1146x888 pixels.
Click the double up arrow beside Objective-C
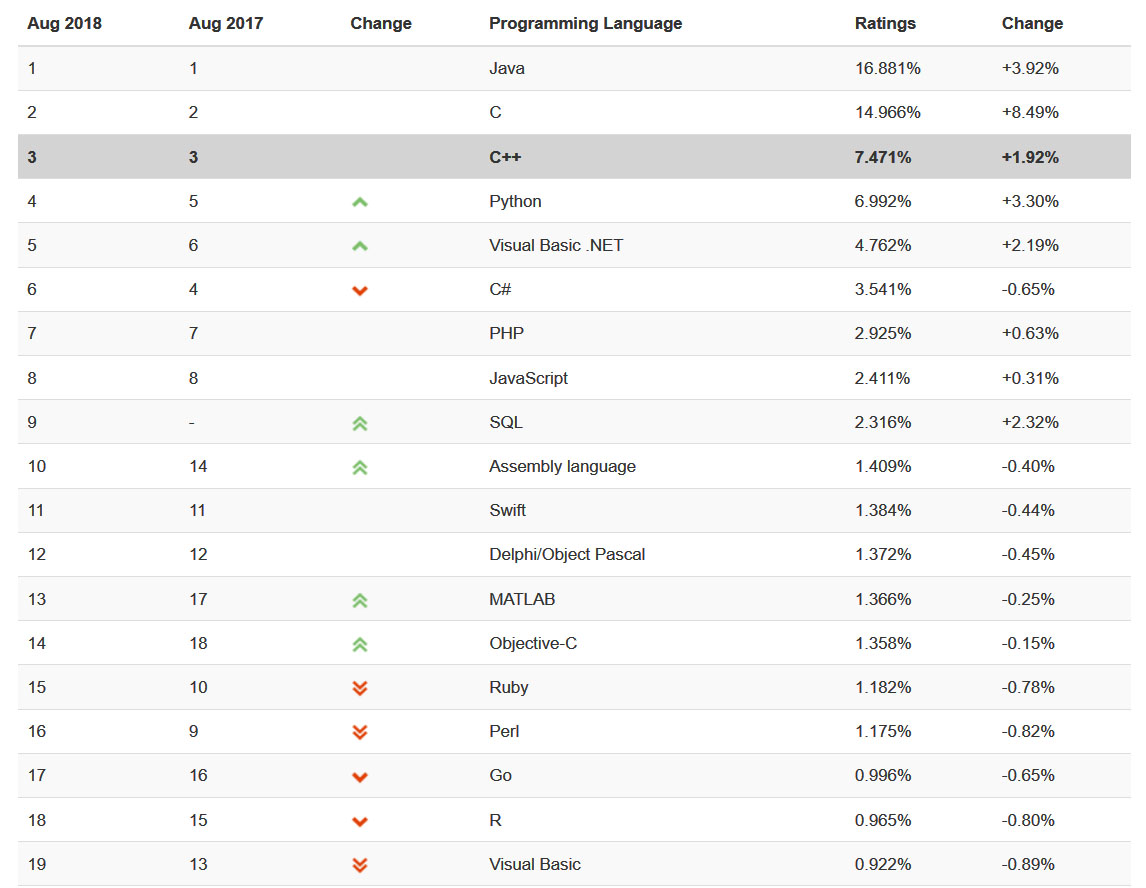[360, 644]
